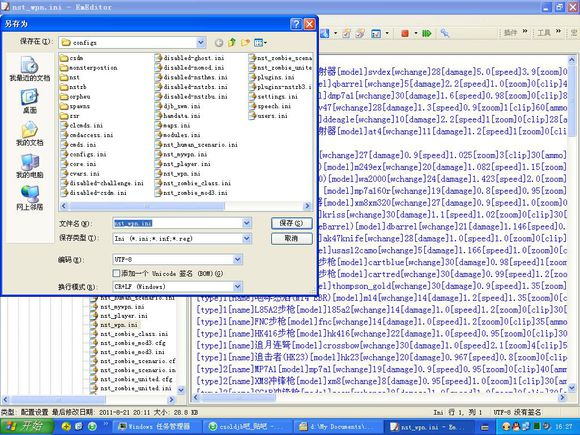Click the horizontal scrollbar of the Save As file list
This screenshot has width=580, height=435.
pyautogui.click(x=146, y=206)
